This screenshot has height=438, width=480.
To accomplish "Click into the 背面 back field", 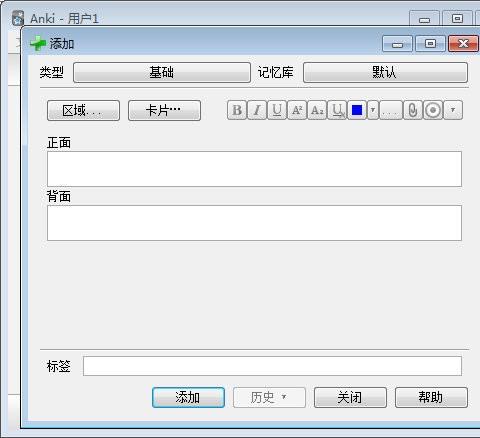I will coord(254,223).
